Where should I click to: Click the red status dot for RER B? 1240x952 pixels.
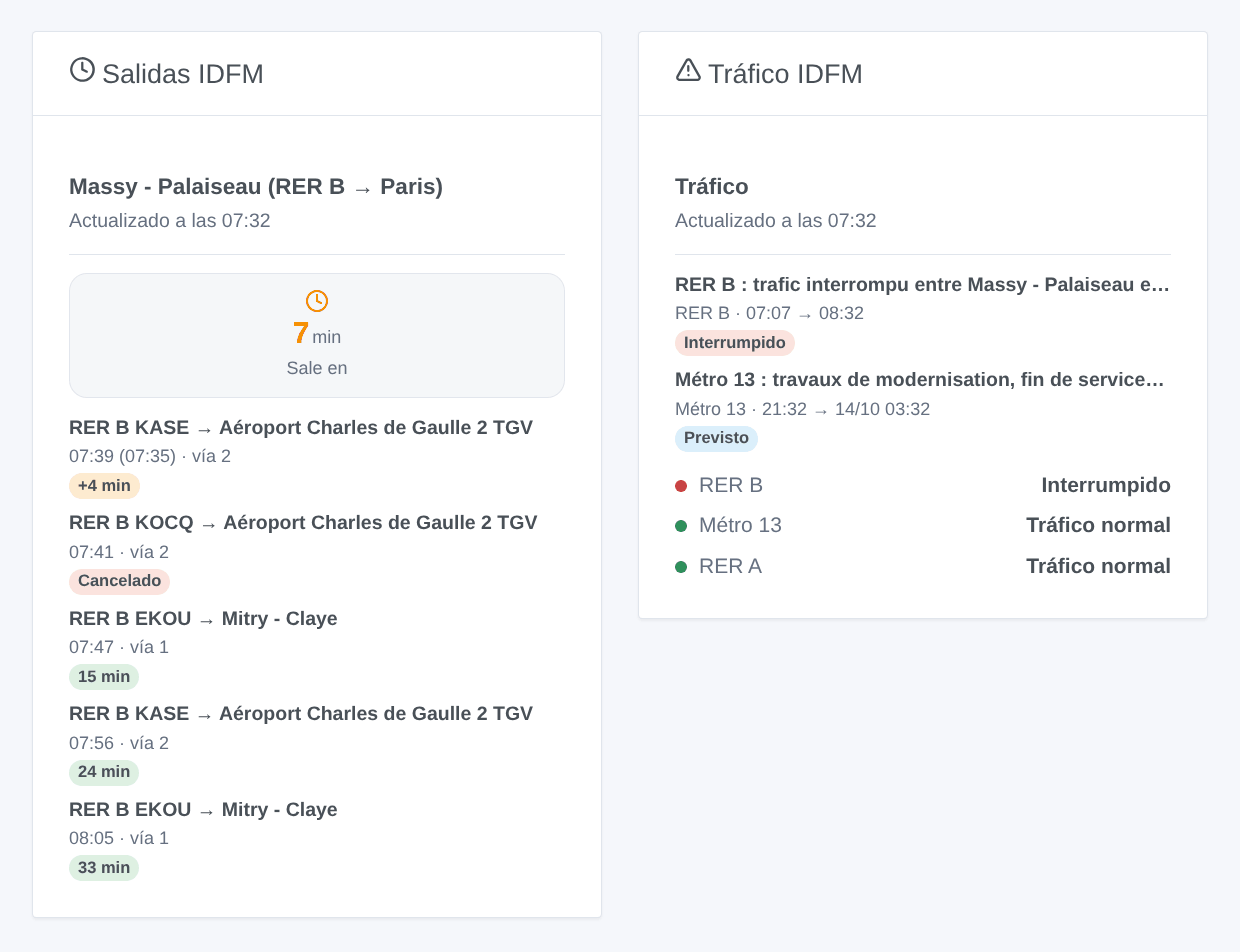(681, 486)
